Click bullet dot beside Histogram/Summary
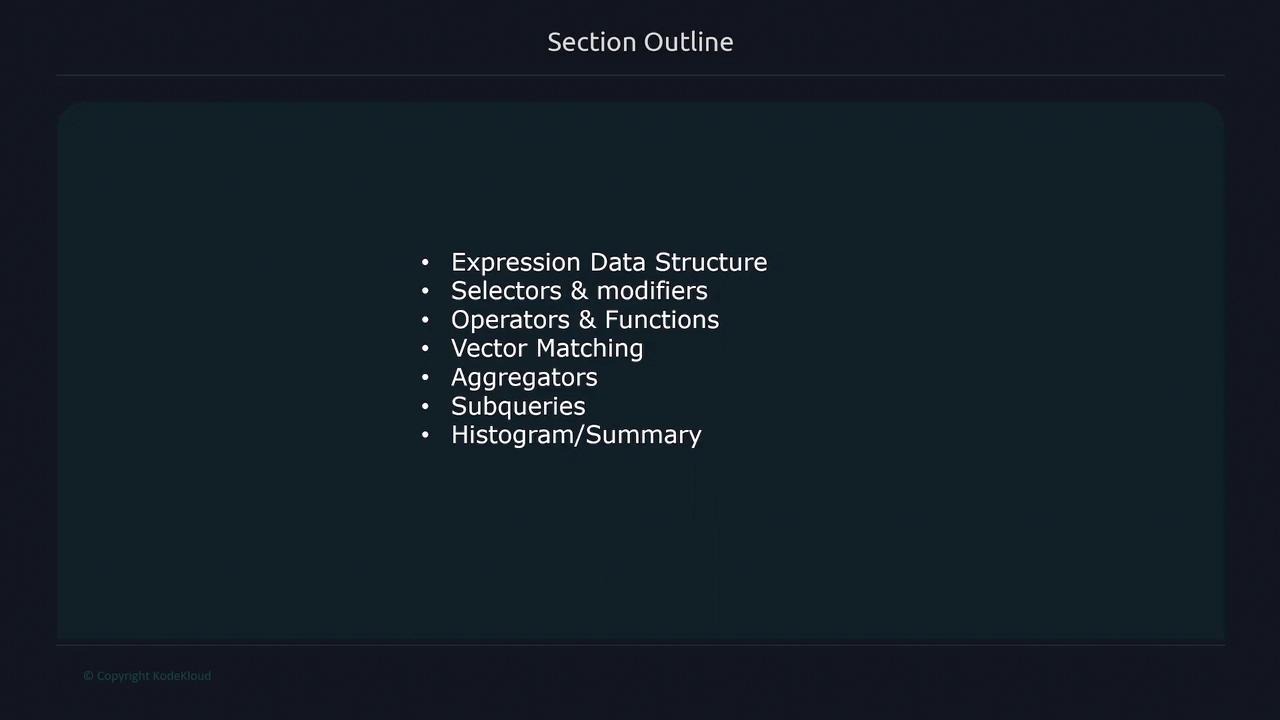Viewport: 1280px width, 720px height. pos(425,436)
